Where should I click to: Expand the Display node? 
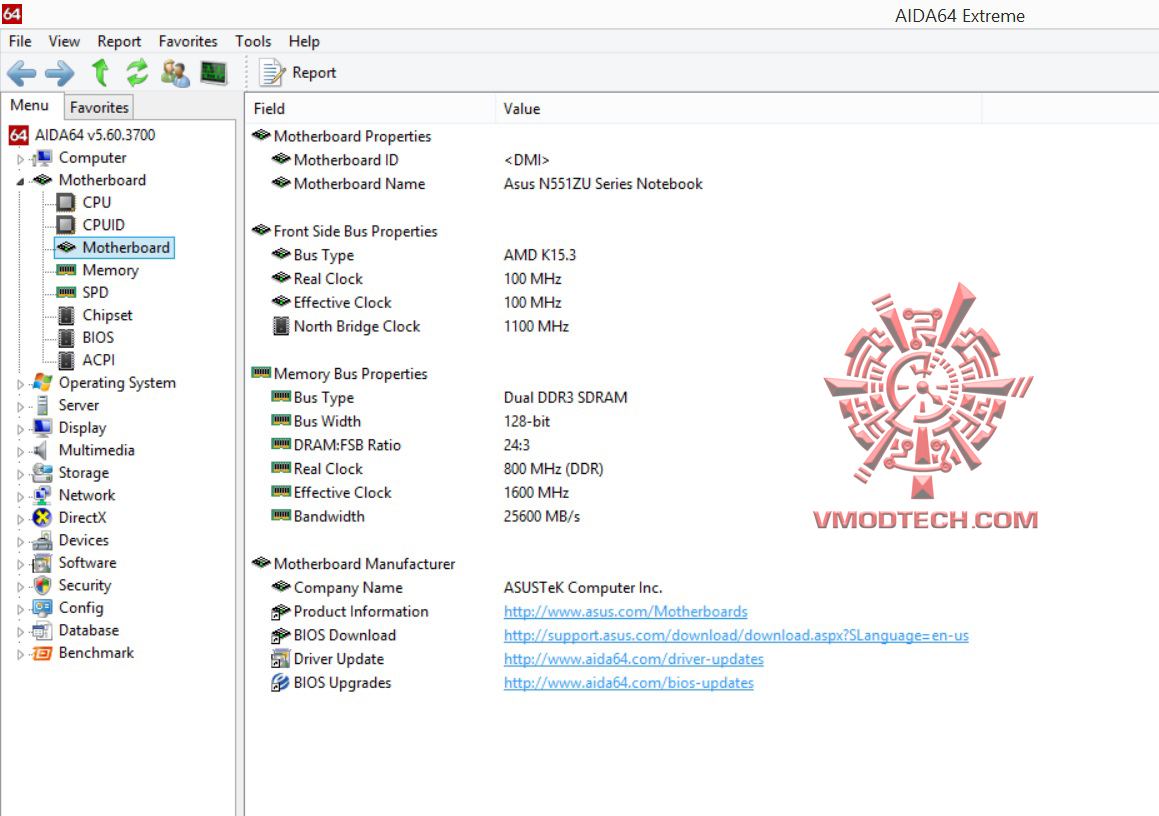[x=20, y=429]
